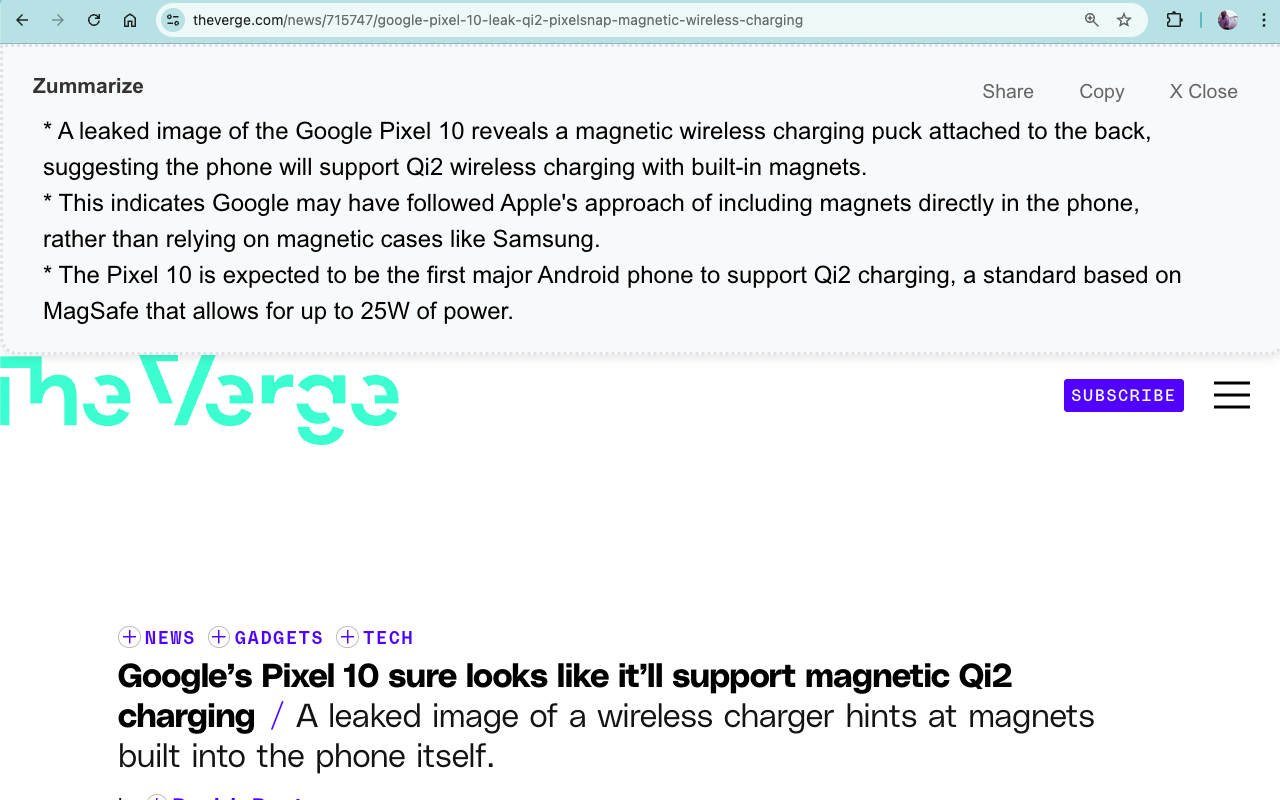The width and height of the screenshot is (1280, 800).
Task: Share the Zummarize summary
Action: click(1008, 91)
